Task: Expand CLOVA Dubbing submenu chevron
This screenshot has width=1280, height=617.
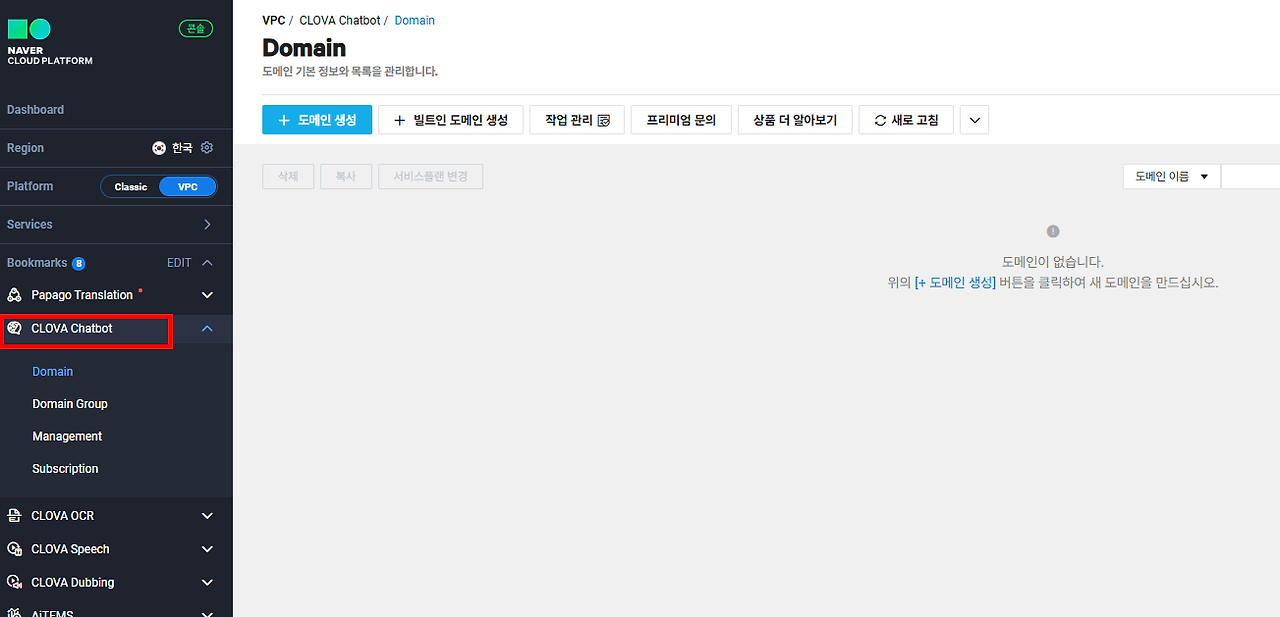Action: [x=208, y=582]
